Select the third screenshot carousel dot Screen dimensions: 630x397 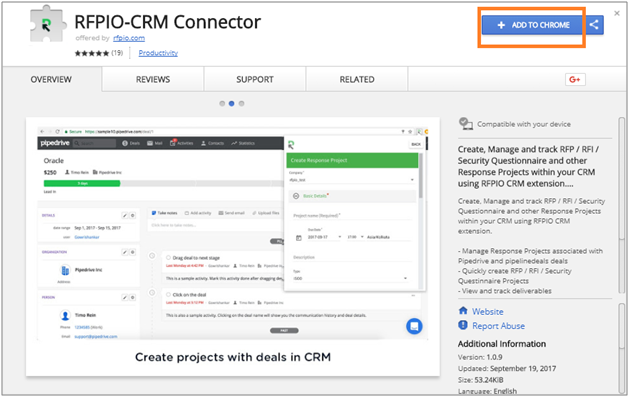241,104
